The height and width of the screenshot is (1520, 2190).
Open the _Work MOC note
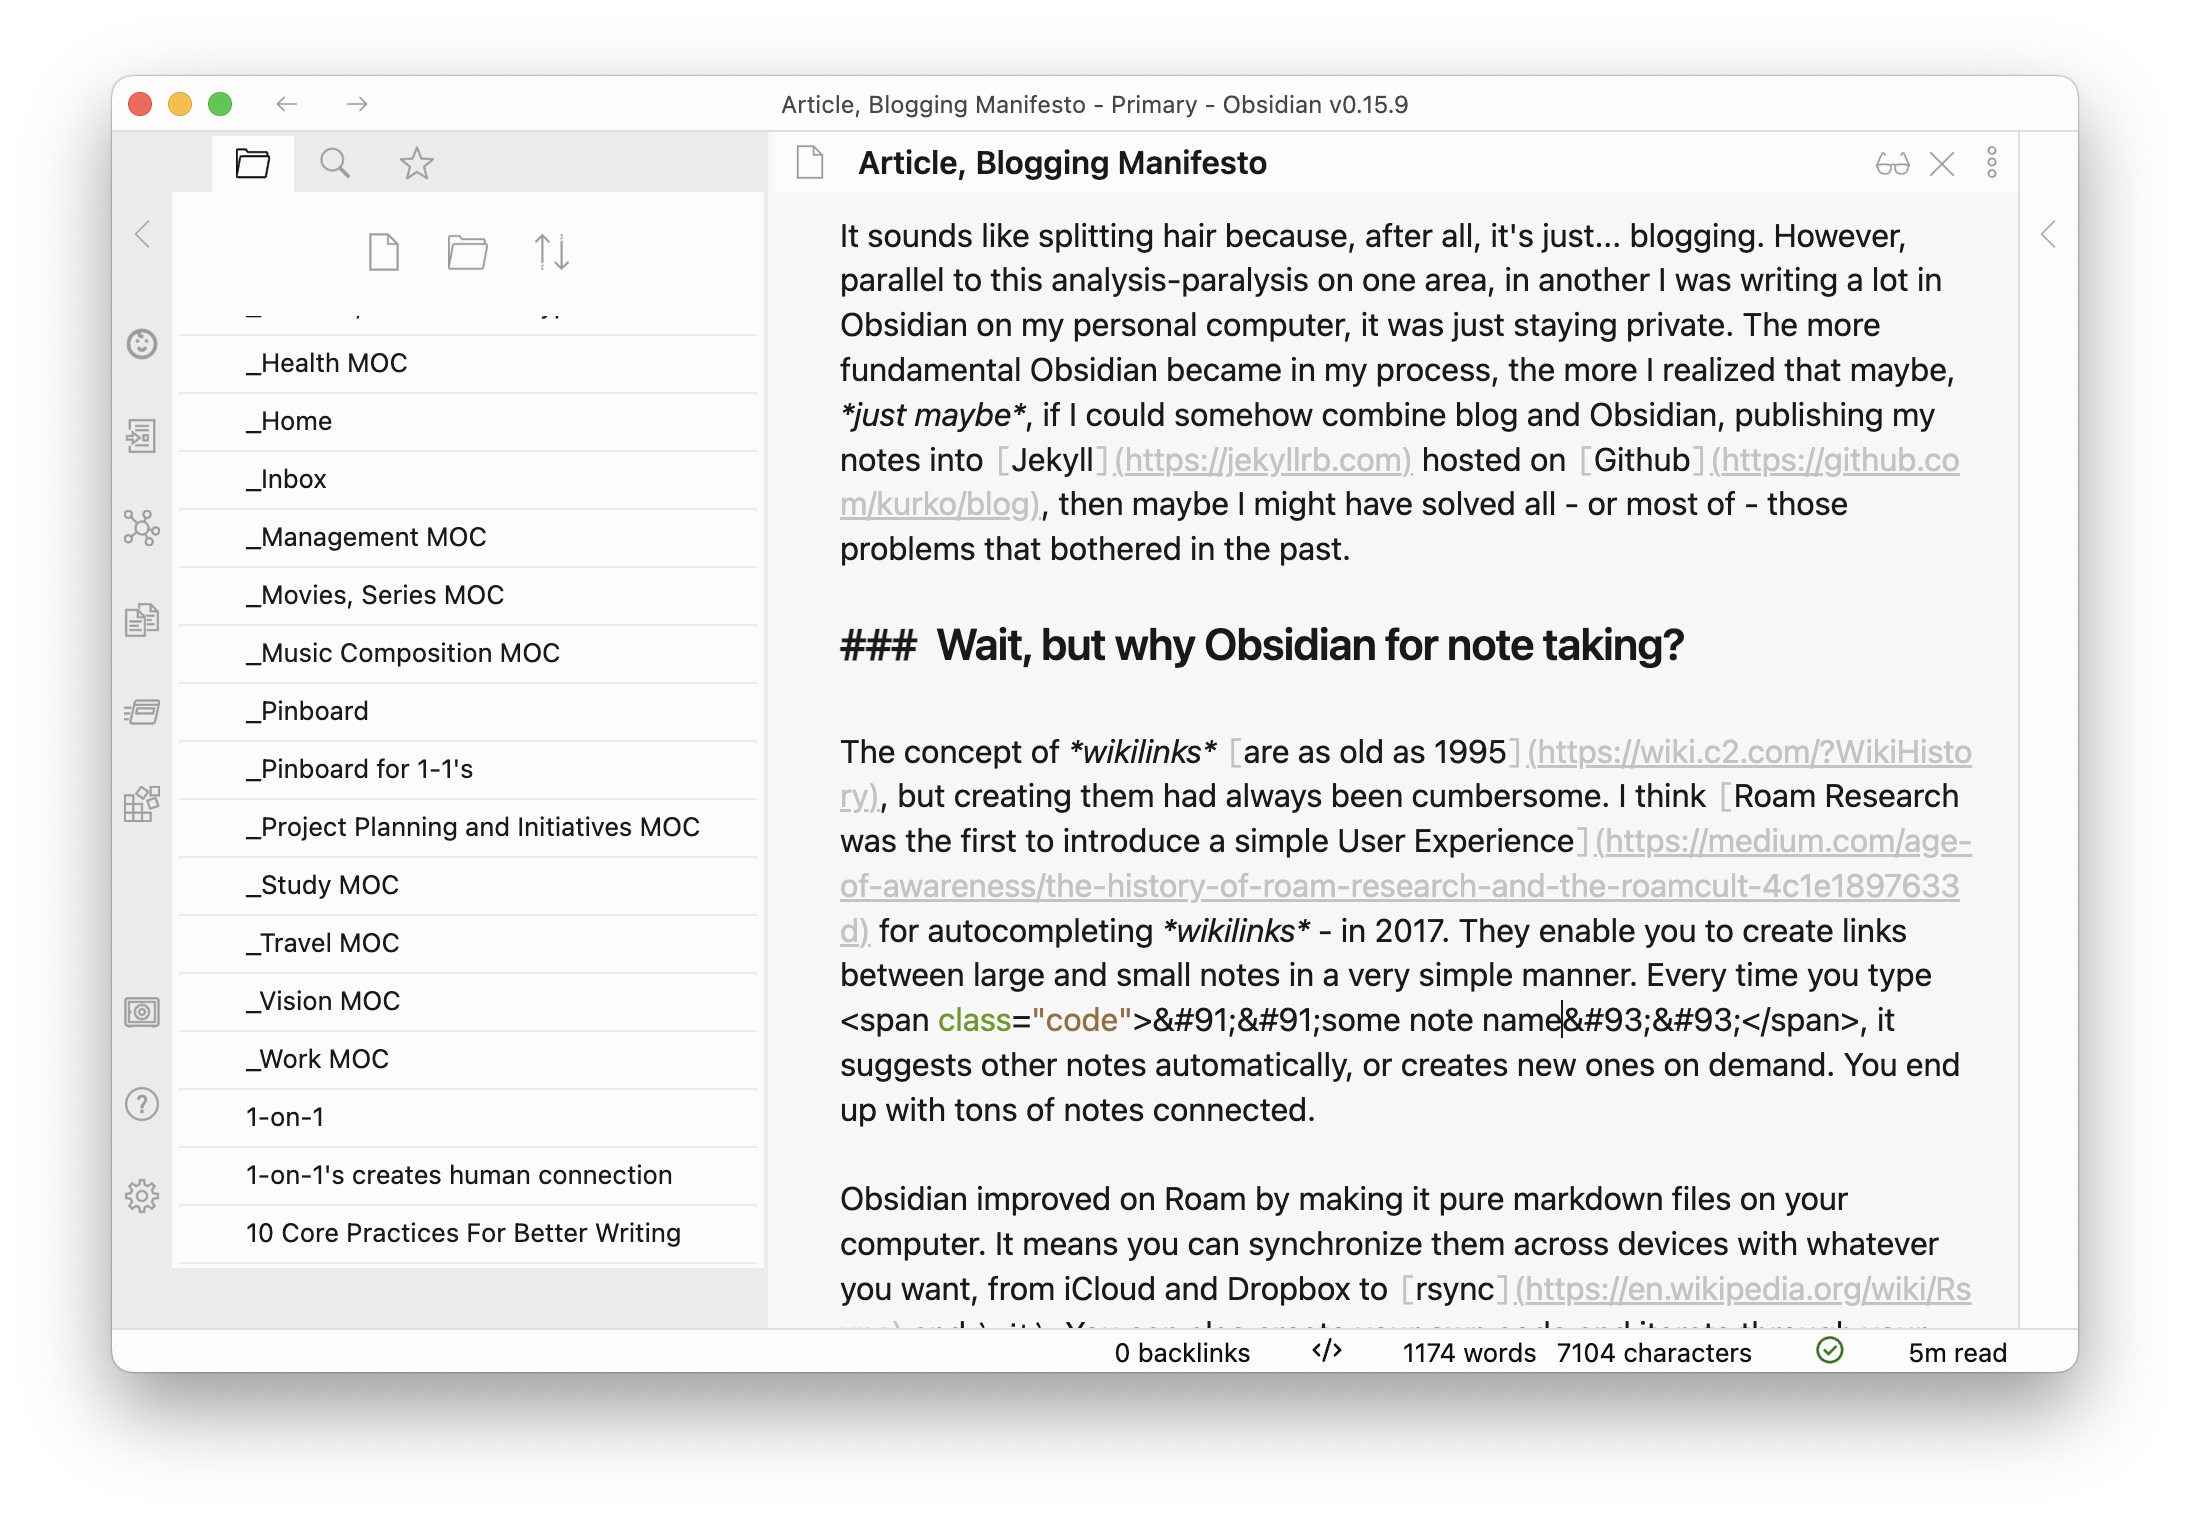[x=468, y=1059]
